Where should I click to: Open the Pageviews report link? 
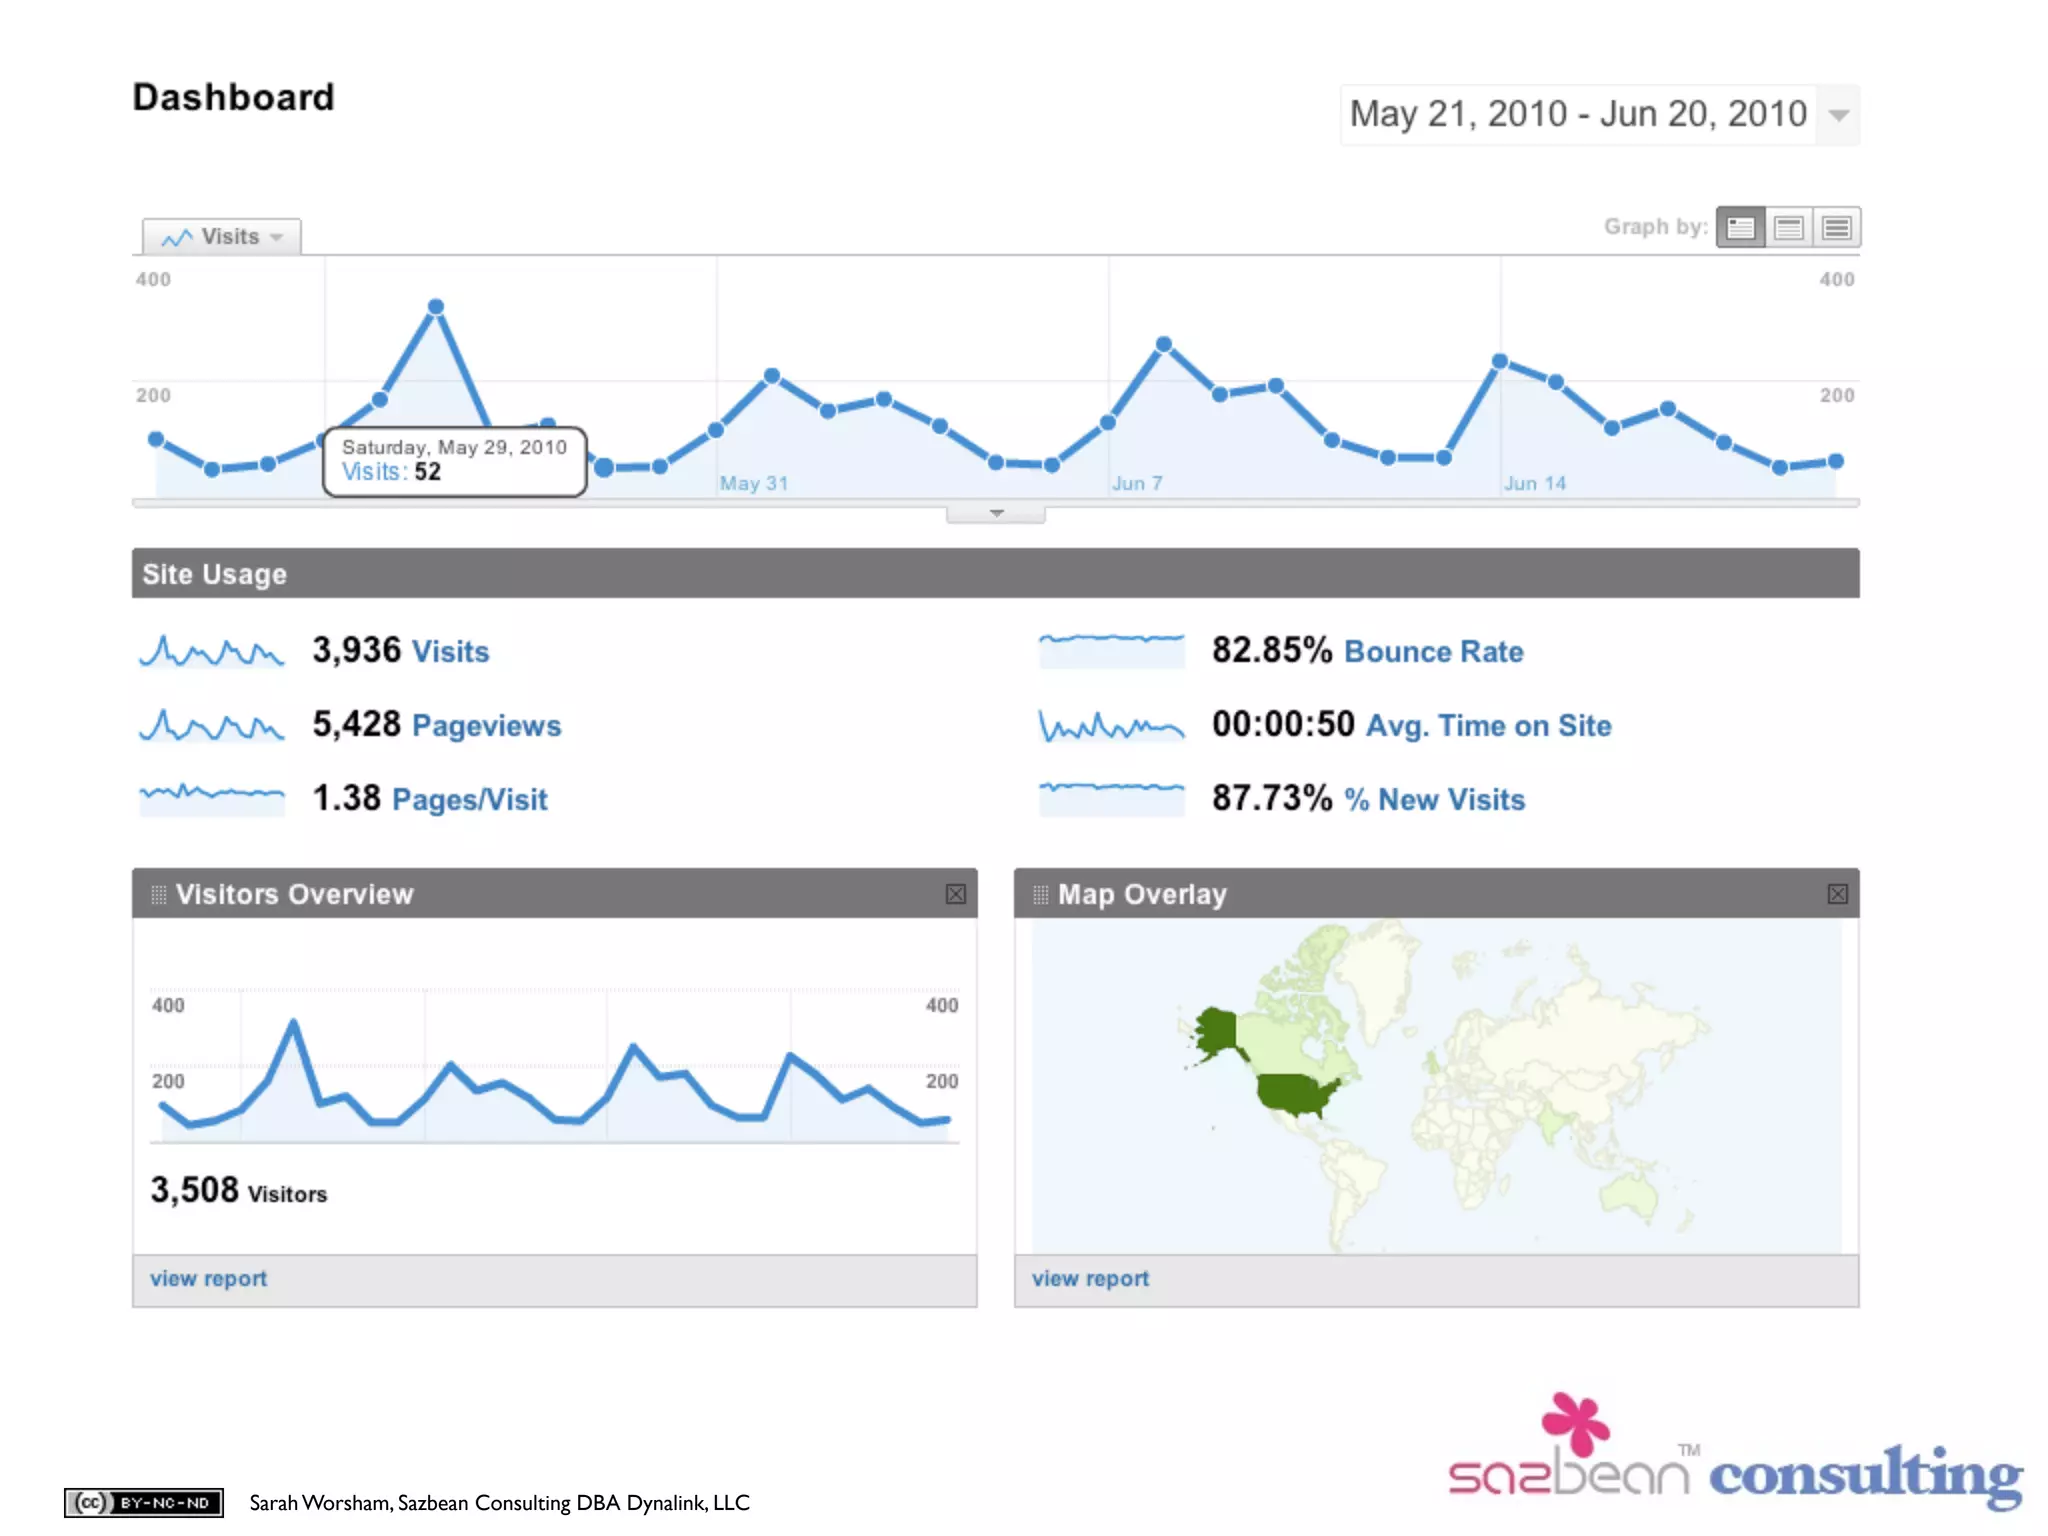(486, 726)
